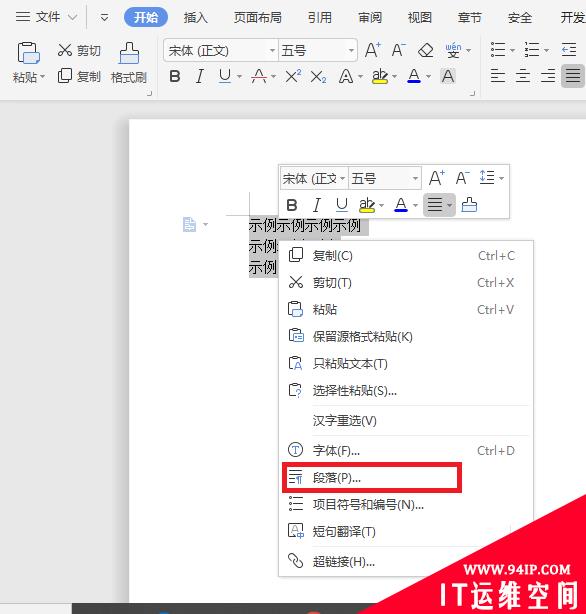Select the Format Painter (格式刷) tool

pos(129,63)
